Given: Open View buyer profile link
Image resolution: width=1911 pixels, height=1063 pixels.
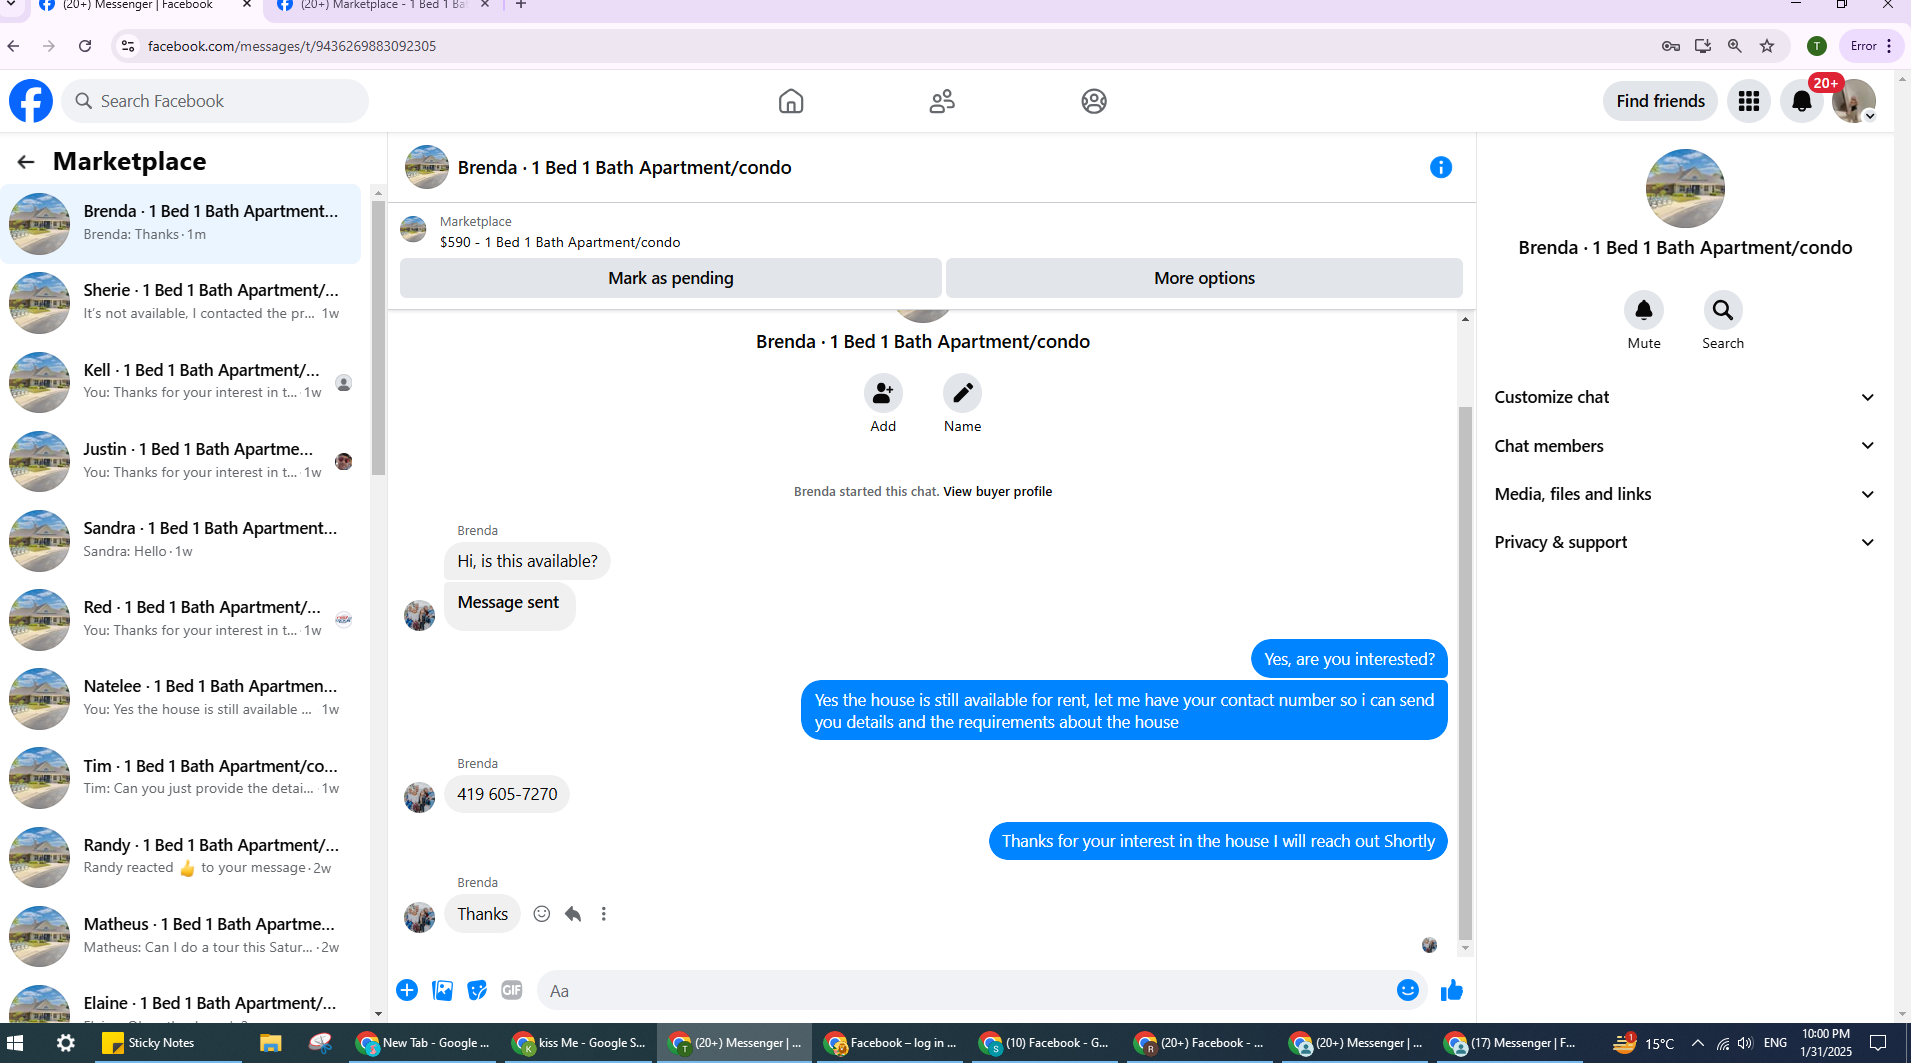Looking at the screenshot, I should tap(997, 492).
